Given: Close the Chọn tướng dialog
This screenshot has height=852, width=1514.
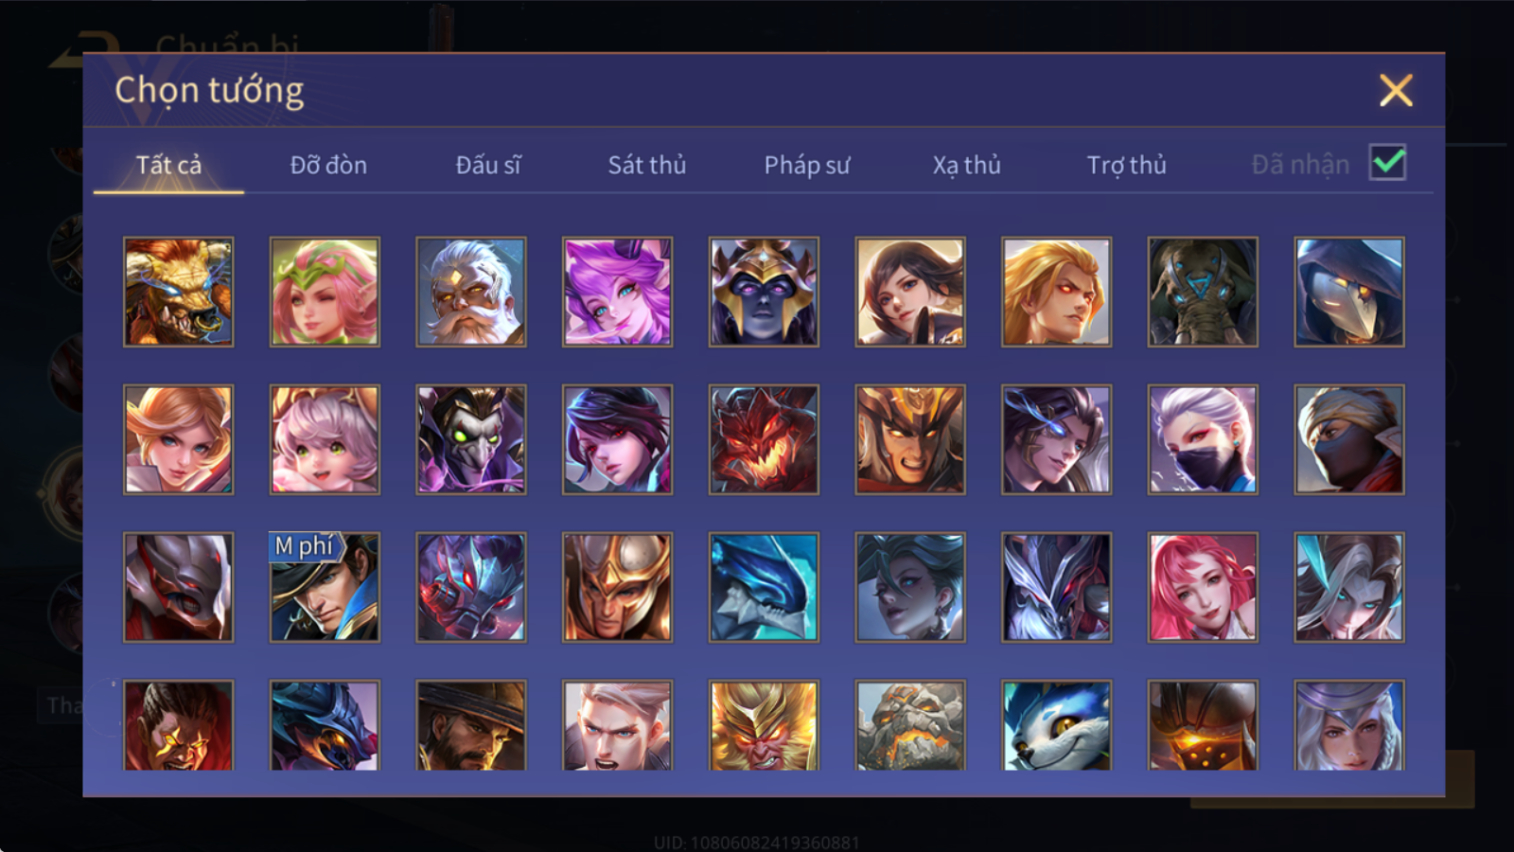Looking at the screenshot, I should 1396,91.
